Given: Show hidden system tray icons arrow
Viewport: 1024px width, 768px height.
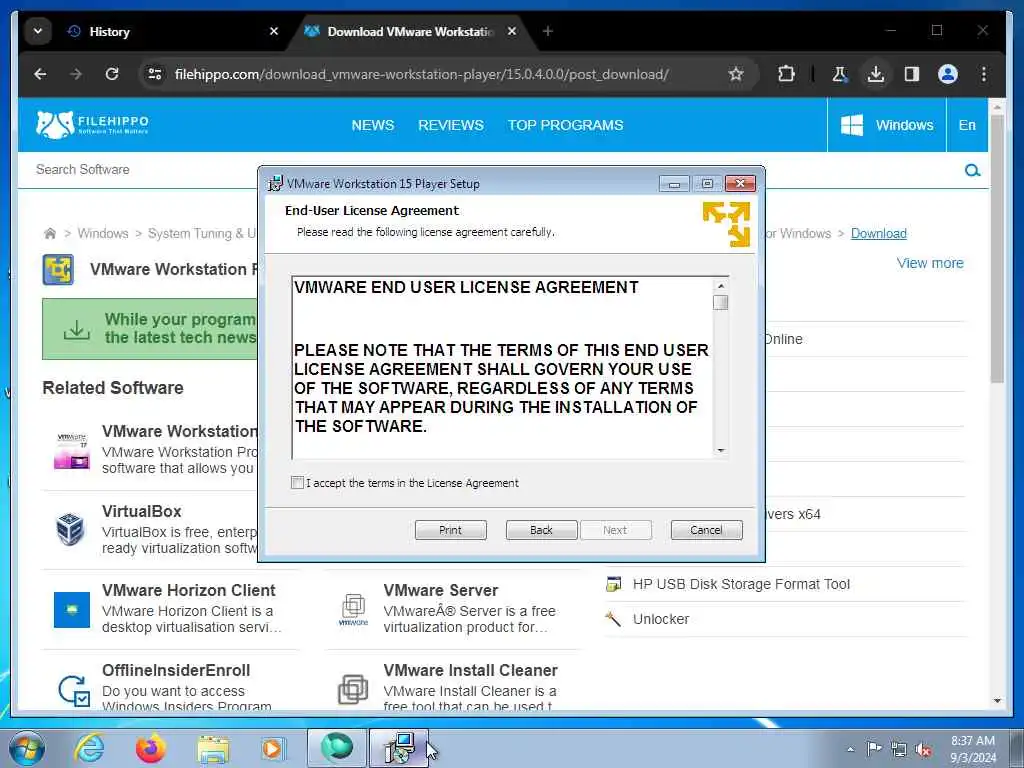Looking at the screenshot, I should [x=850, y=749].
